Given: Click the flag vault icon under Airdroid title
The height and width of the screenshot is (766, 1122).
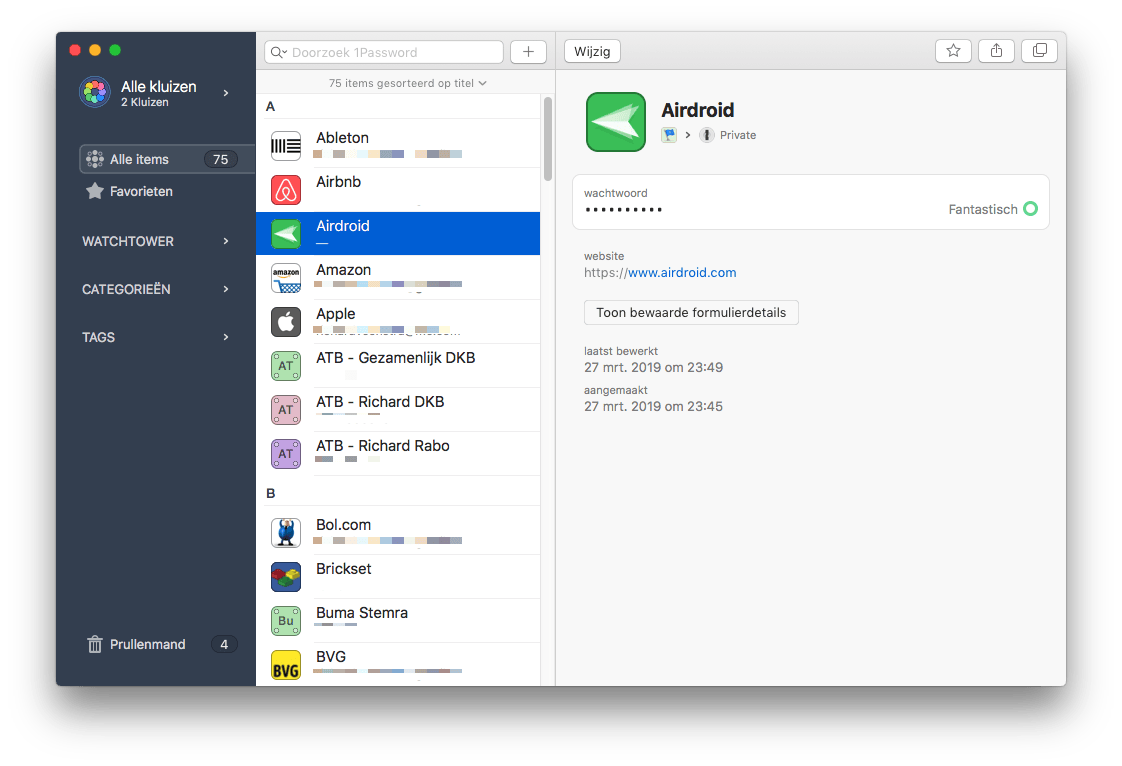Looking at the screenshot, I should coord(669,135).
